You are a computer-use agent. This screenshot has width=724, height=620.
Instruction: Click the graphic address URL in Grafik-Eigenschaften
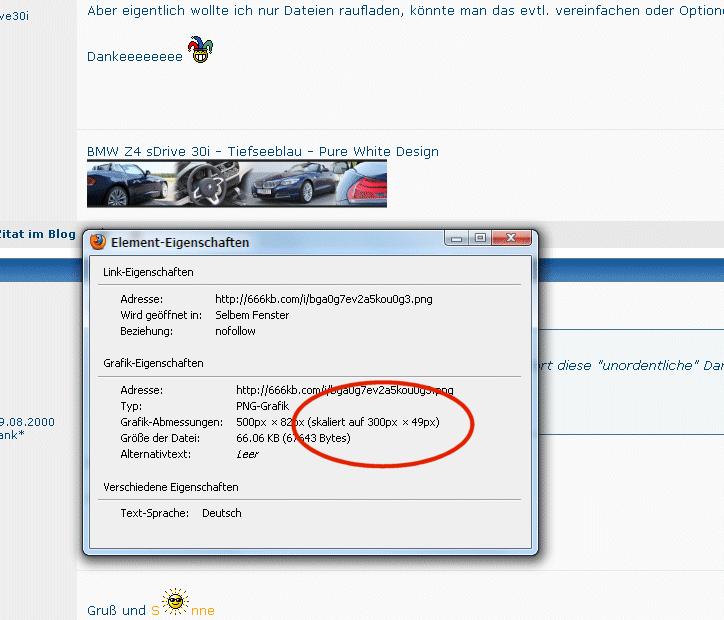coord(344,390)
